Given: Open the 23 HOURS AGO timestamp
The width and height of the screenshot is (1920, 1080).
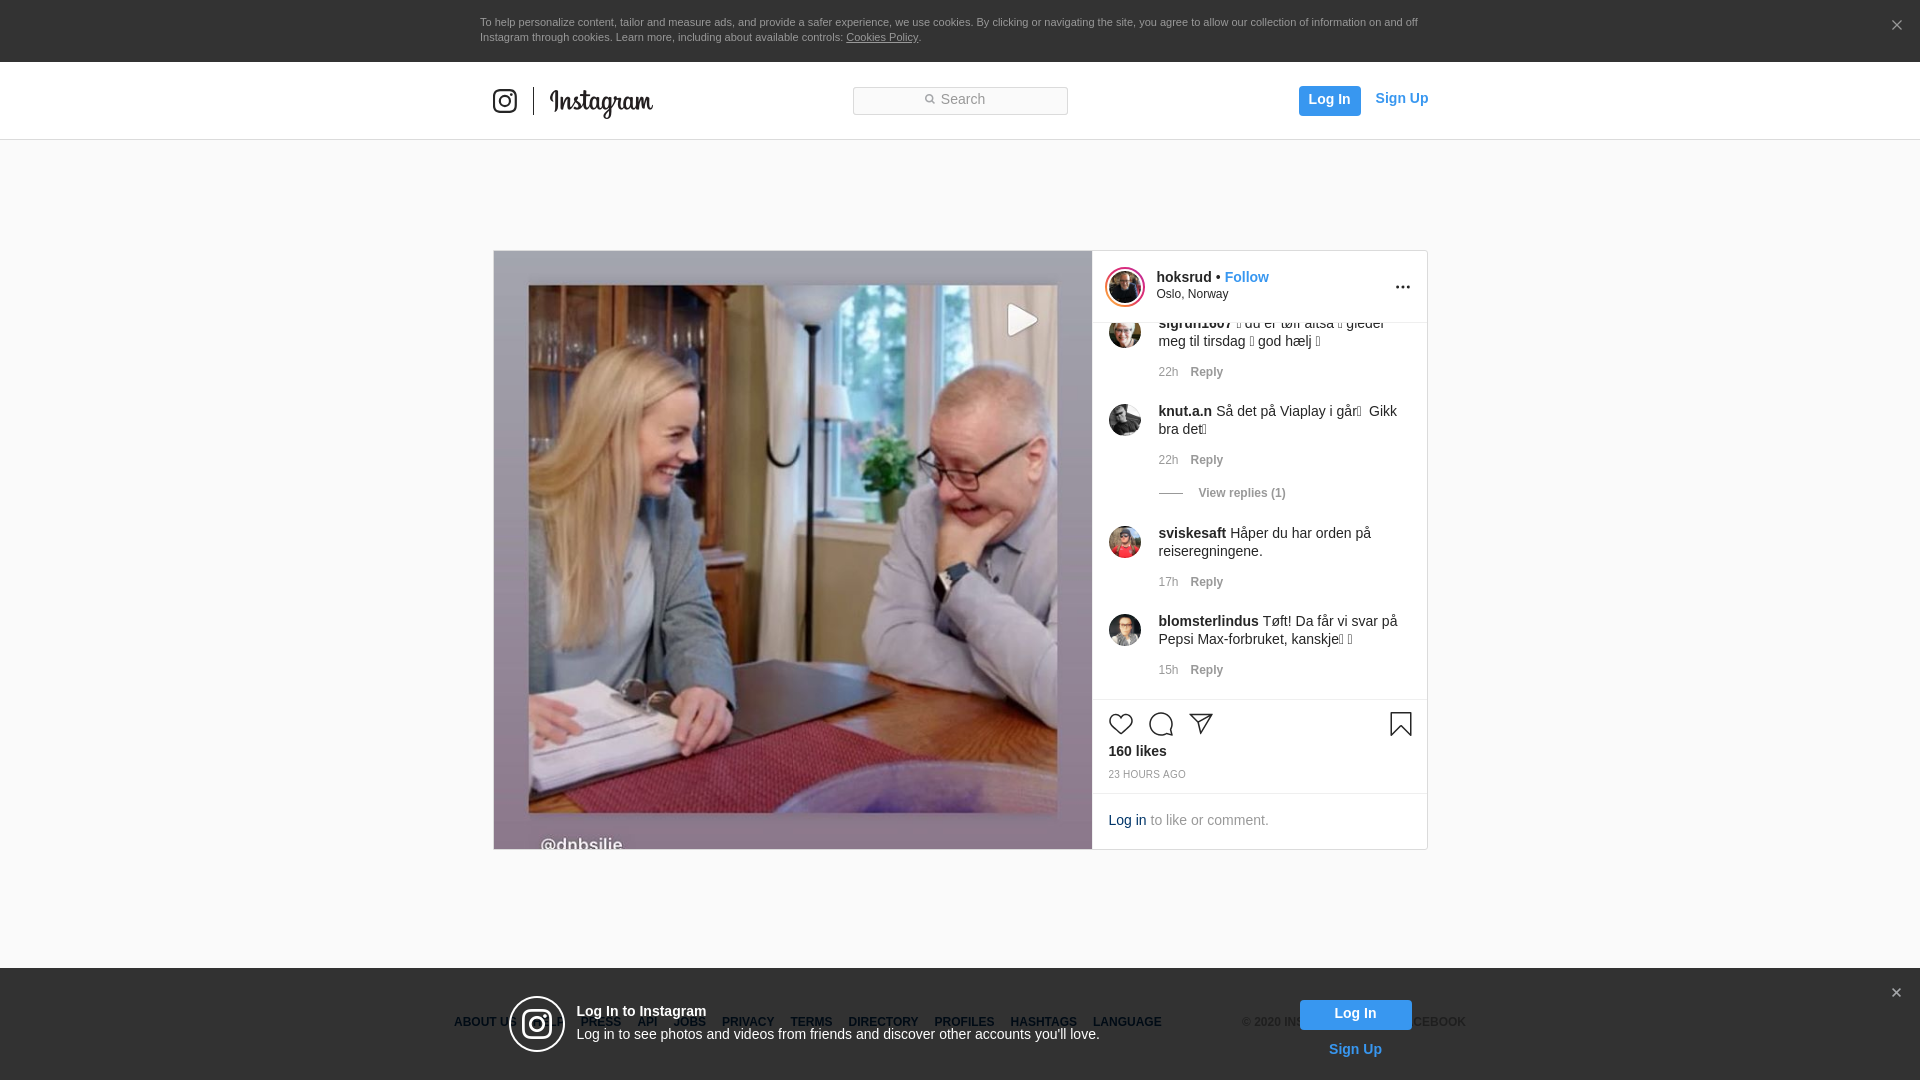Looking at the screenshot, I should tap(1147, 775).
